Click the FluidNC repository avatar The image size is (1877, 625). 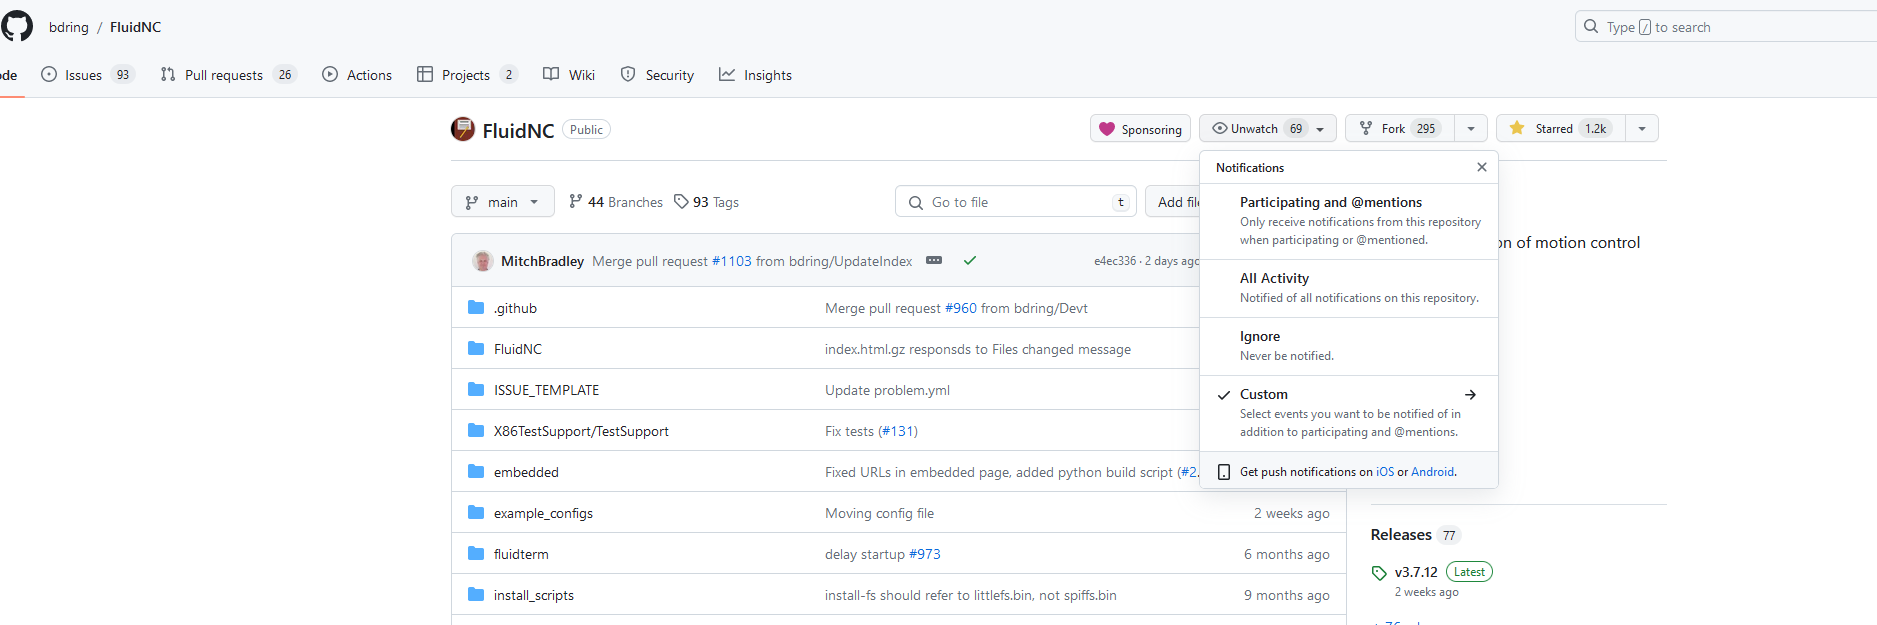click(x=463, y=129)
